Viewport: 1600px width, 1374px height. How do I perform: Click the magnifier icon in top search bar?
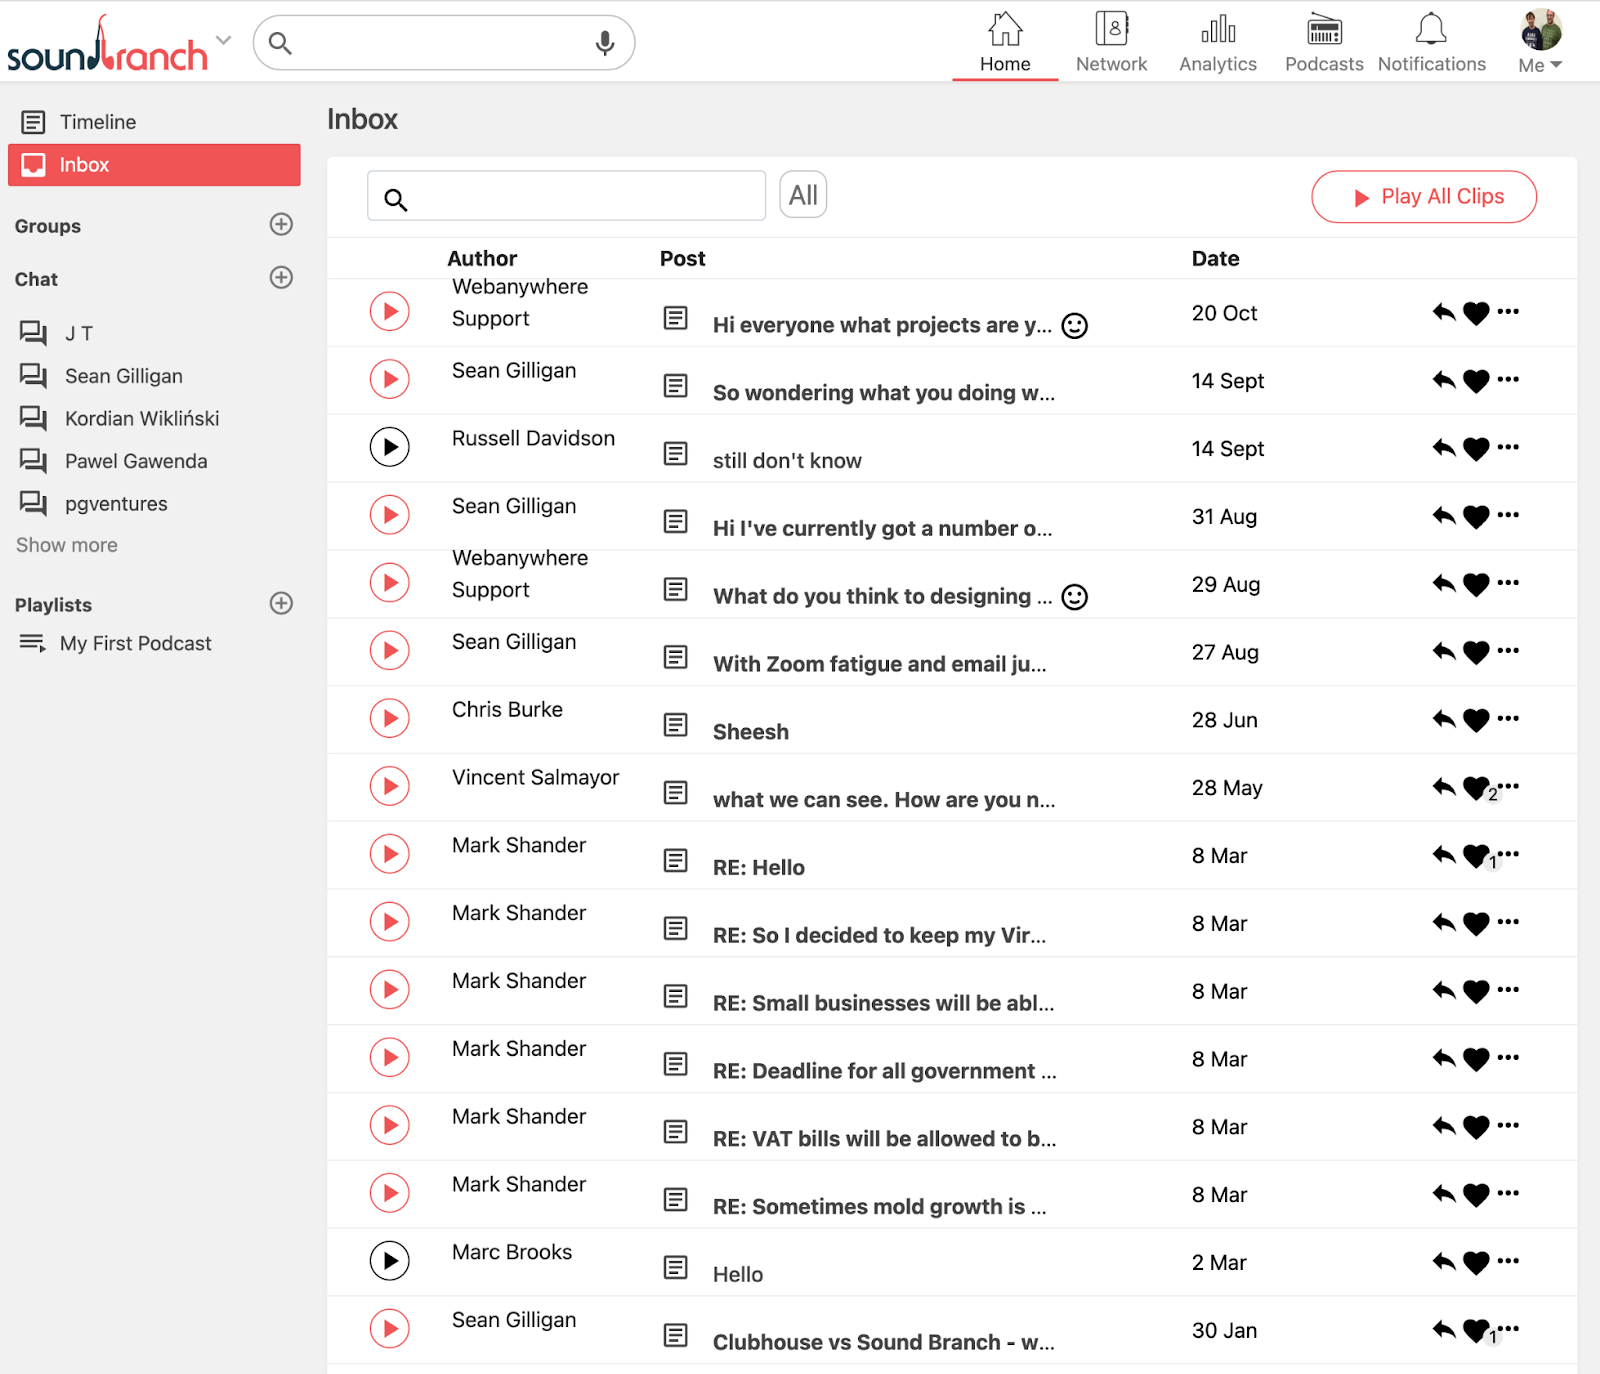click(280, 43)
